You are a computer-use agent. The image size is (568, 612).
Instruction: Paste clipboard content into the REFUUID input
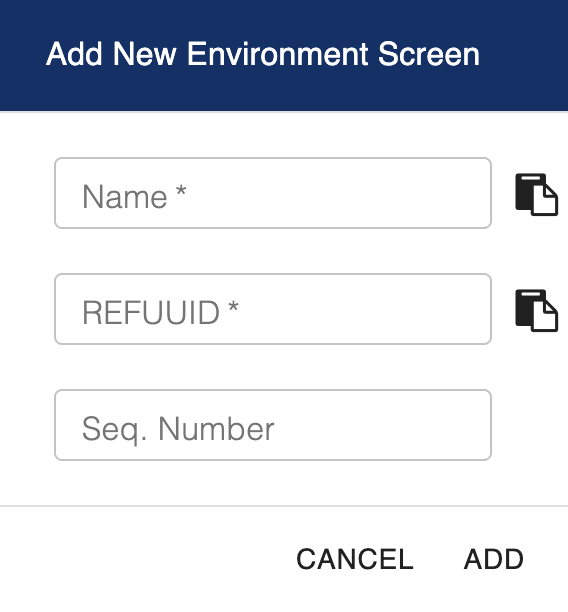(x=536, y=310)
